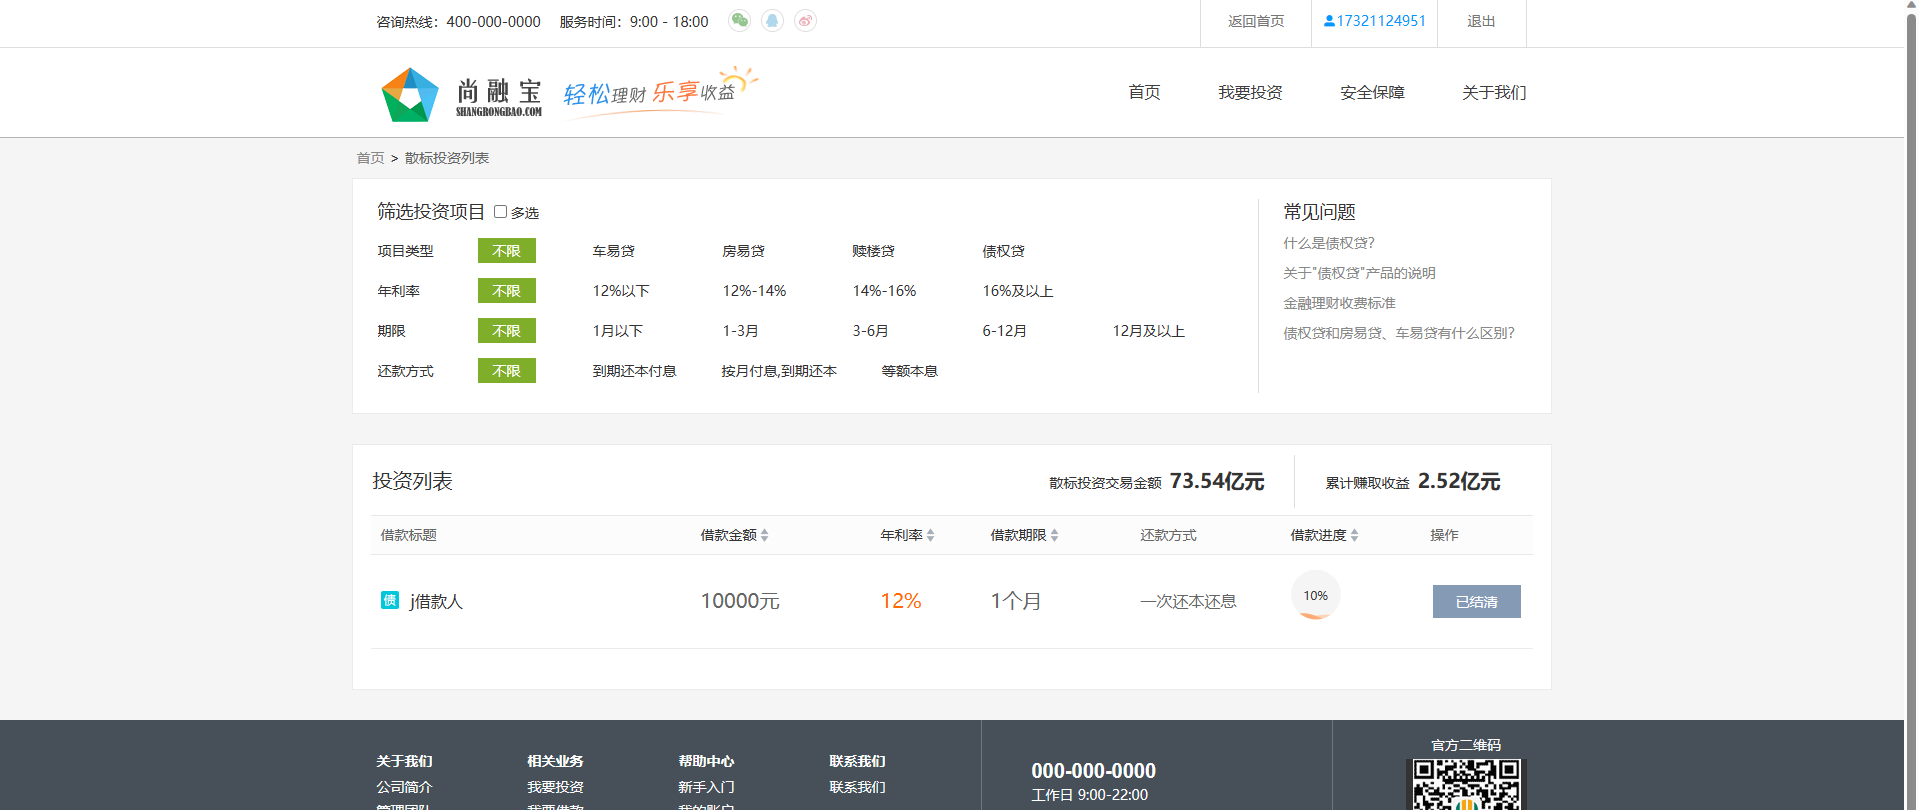Filter term by 1-3月
This screenshot has width=1919, height=810.
point(740,331)
